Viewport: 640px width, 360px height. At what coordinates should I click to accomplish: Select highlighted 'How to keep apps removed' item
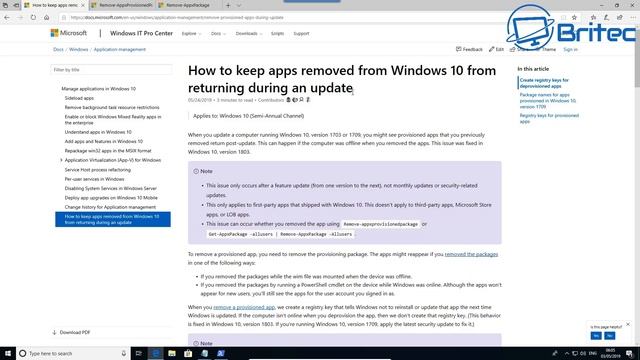pos(113,219)
